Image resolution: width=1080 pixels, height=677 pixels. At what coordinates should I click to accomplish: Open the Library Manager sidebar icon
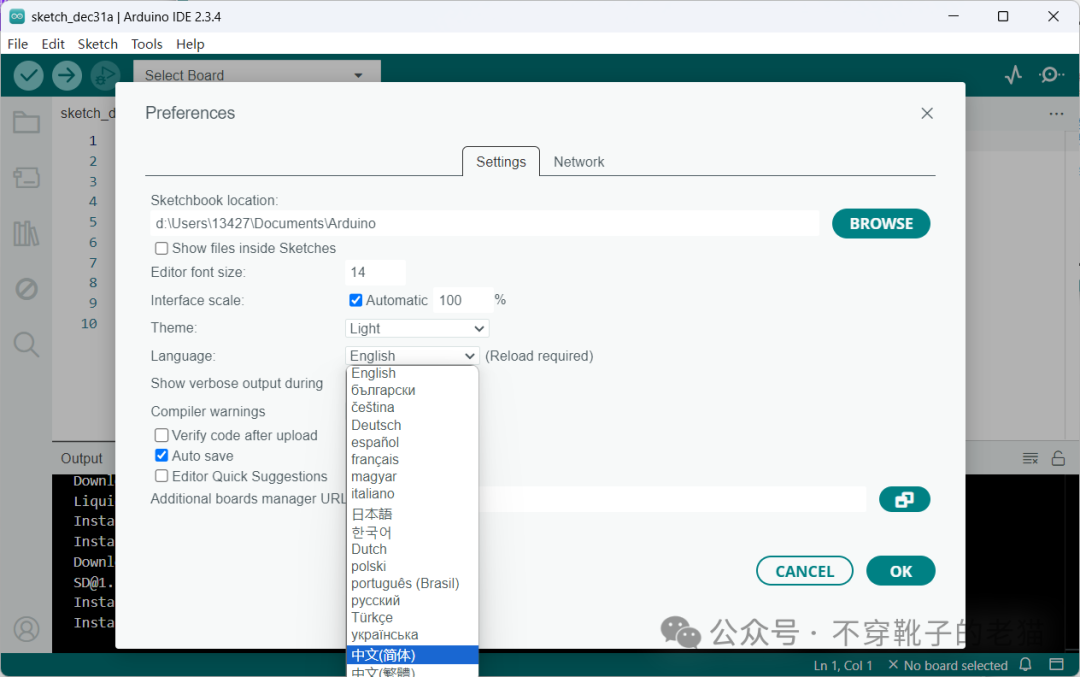point(26,234)
